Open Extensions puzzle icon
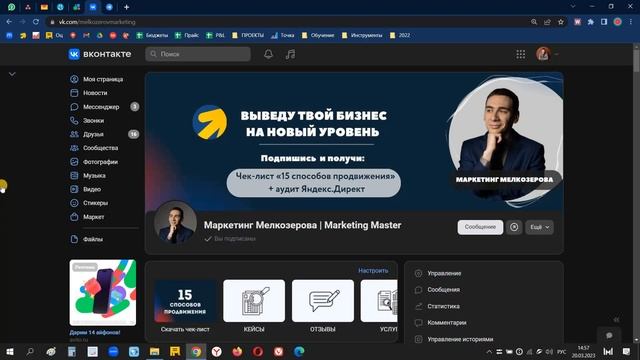 click(591, 22)
